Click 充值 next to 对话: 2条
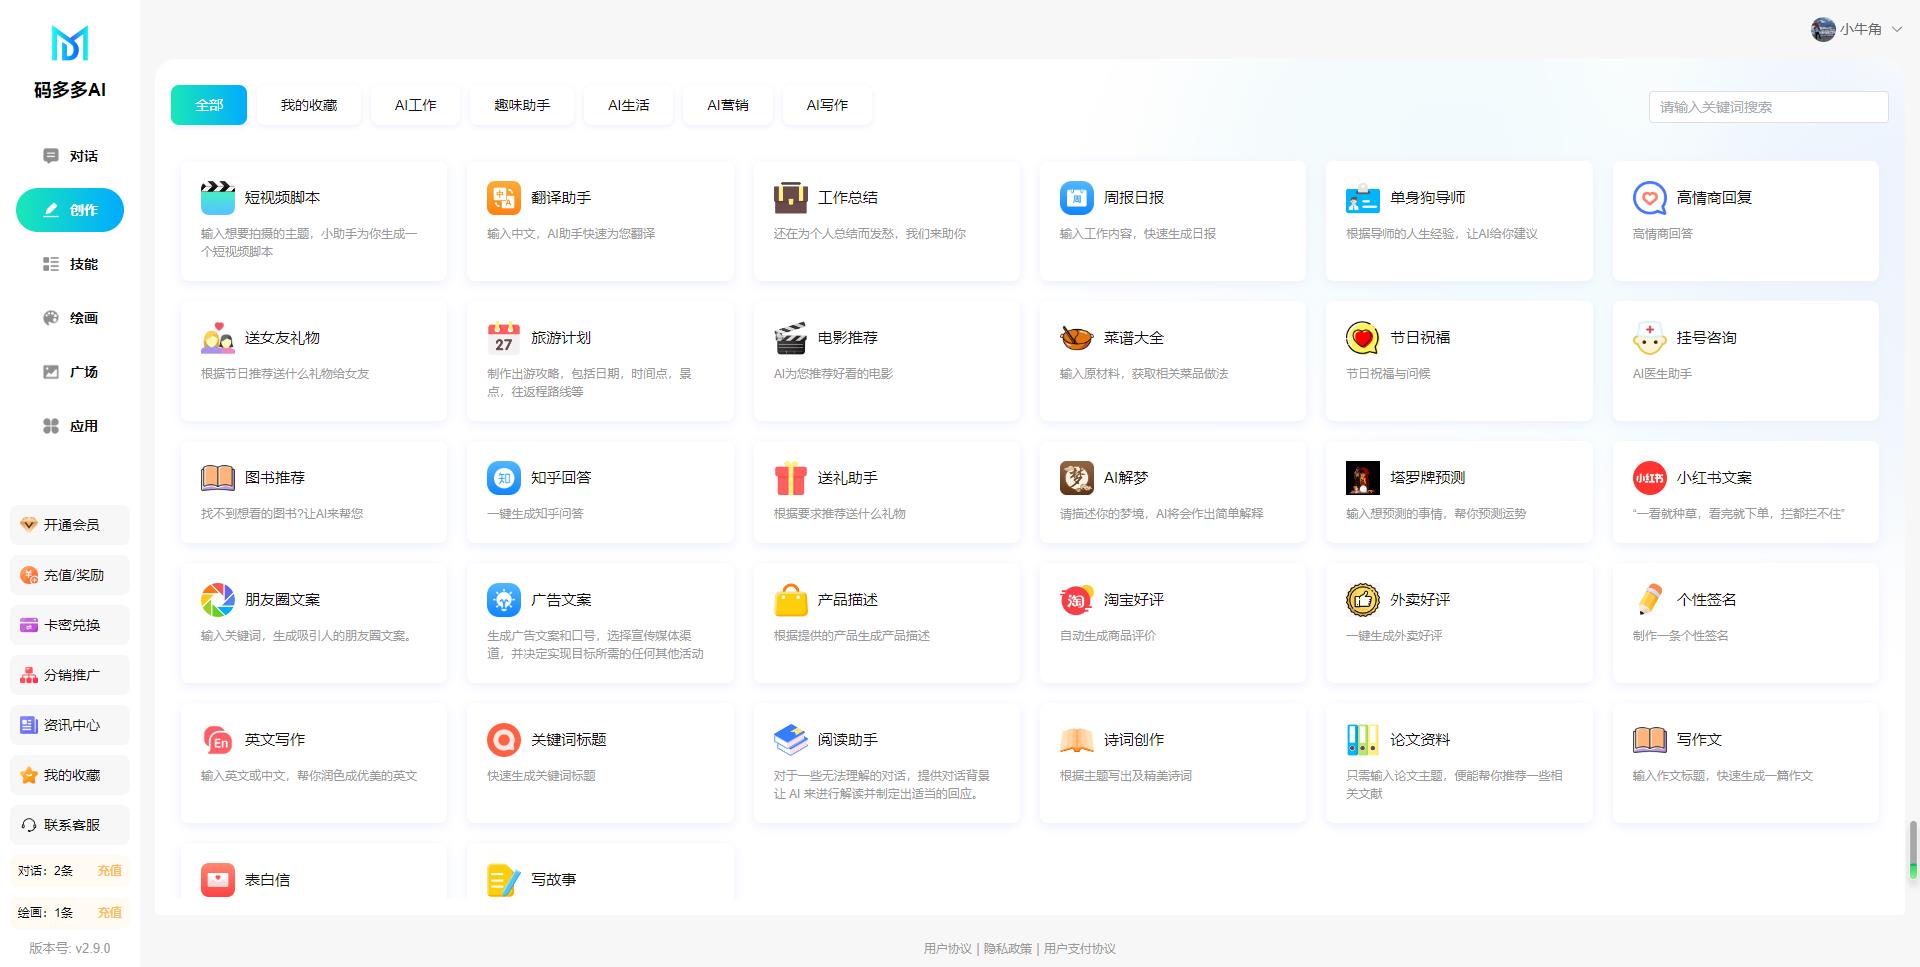The image size is (1920, 967). 110,871
